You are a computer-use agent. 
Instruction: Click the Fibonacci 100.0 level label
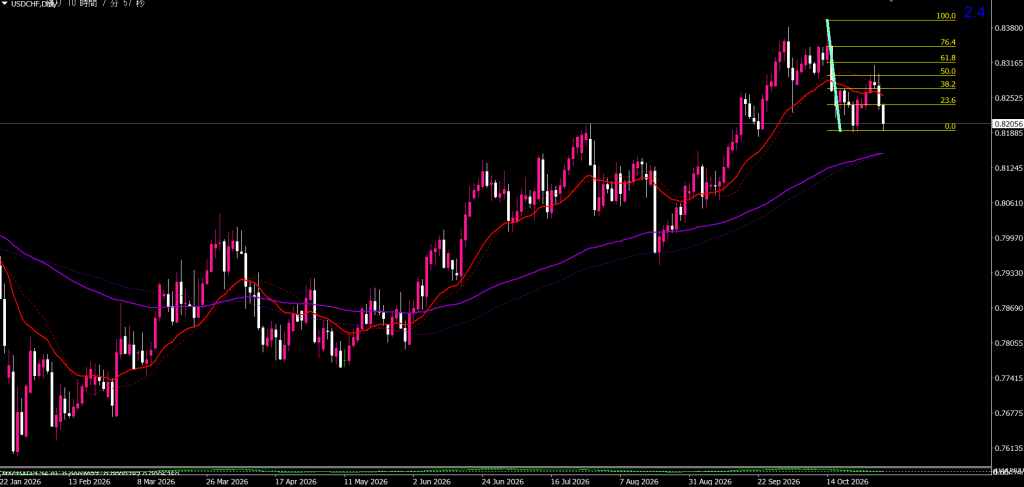click(946, 16)
